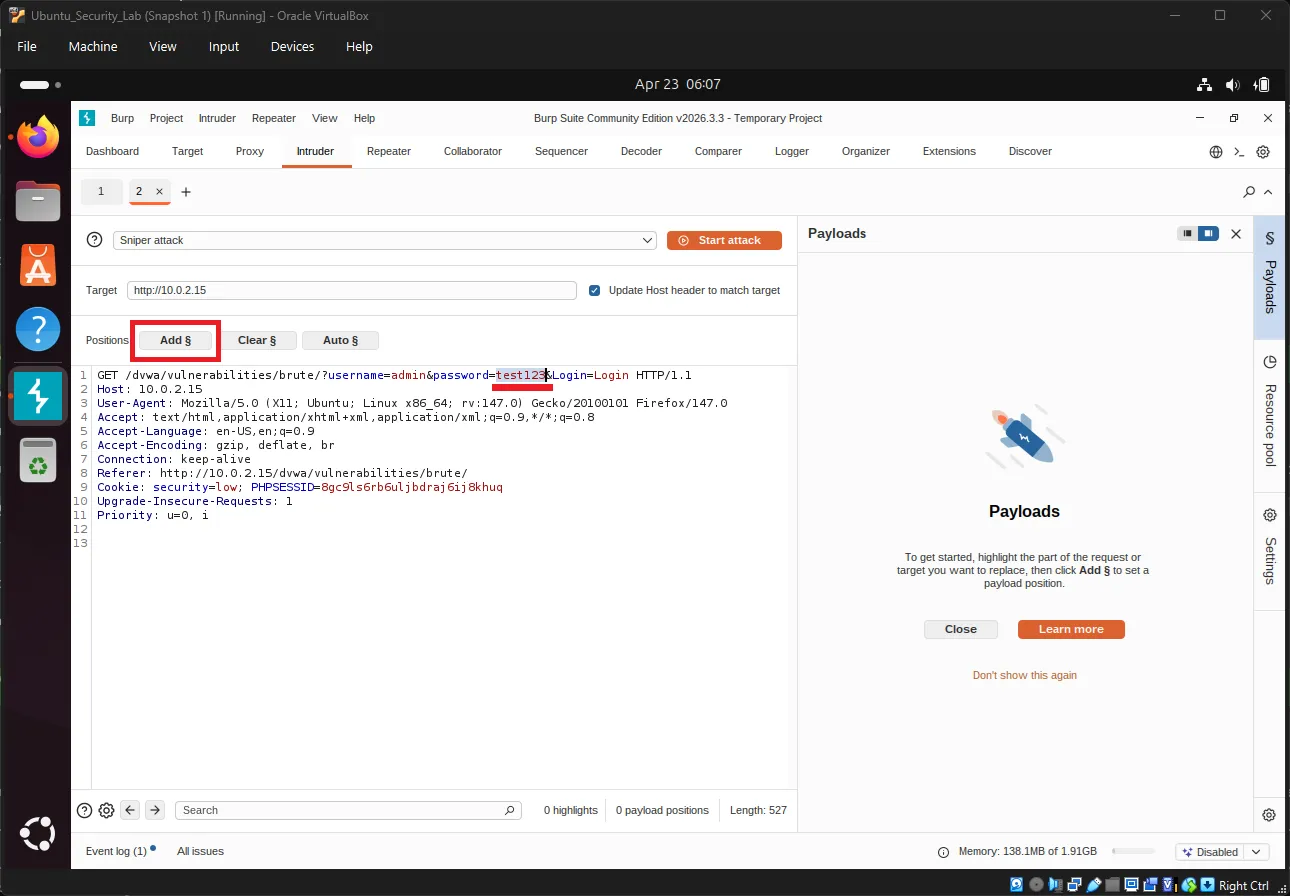Enable Update Host header to match target
This screenshot has height=896, width=1290.
click(595, 290)
